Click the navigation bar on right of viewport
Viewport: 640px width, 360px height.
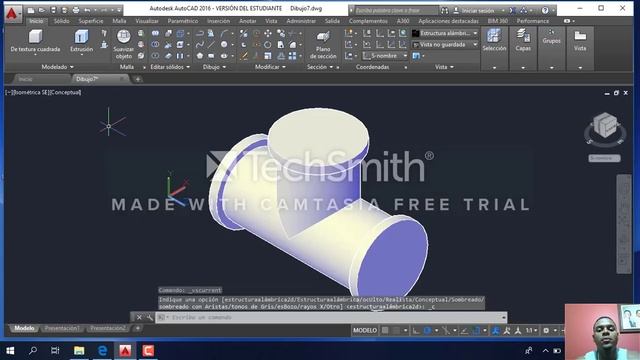point(624,224)
